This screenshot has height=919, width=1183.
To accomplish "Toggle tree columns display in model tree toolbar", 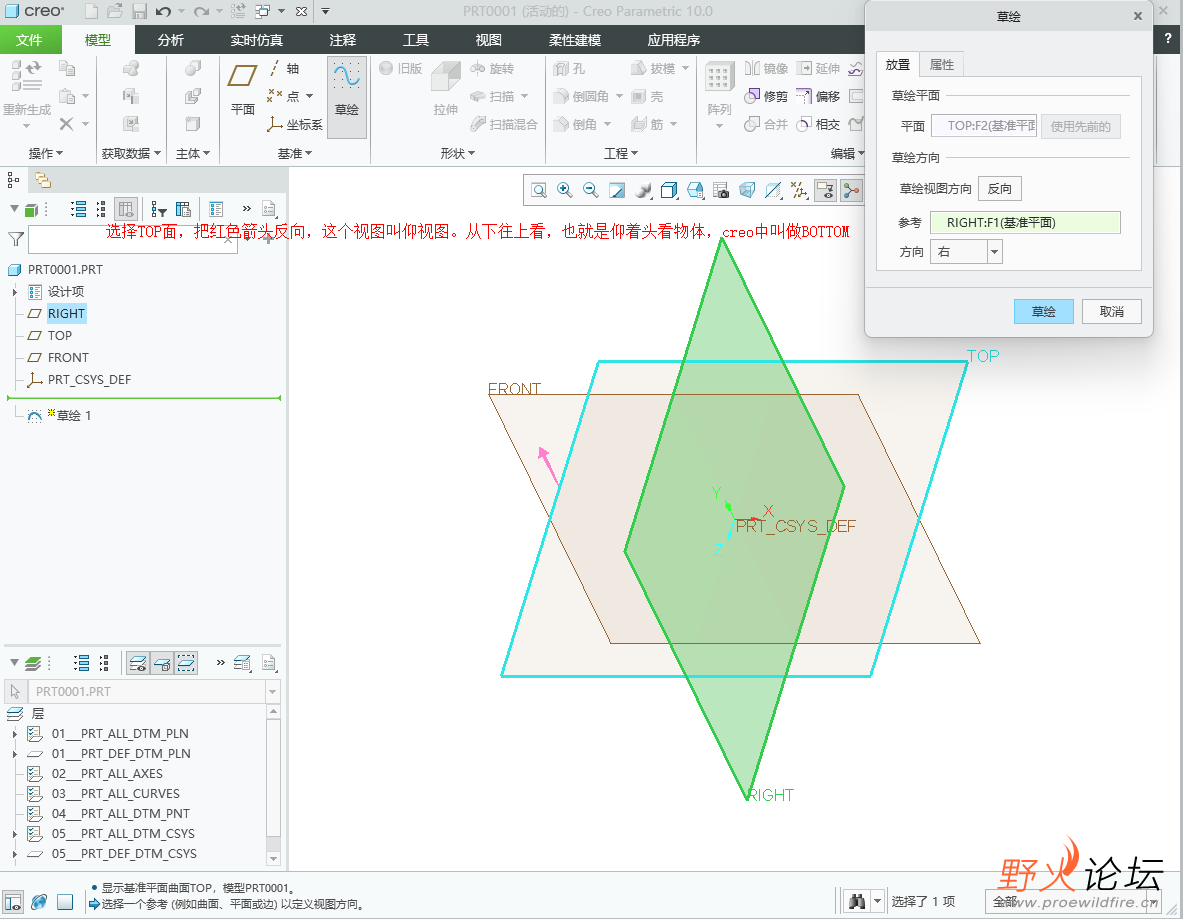I will click(x=126, y=209).
